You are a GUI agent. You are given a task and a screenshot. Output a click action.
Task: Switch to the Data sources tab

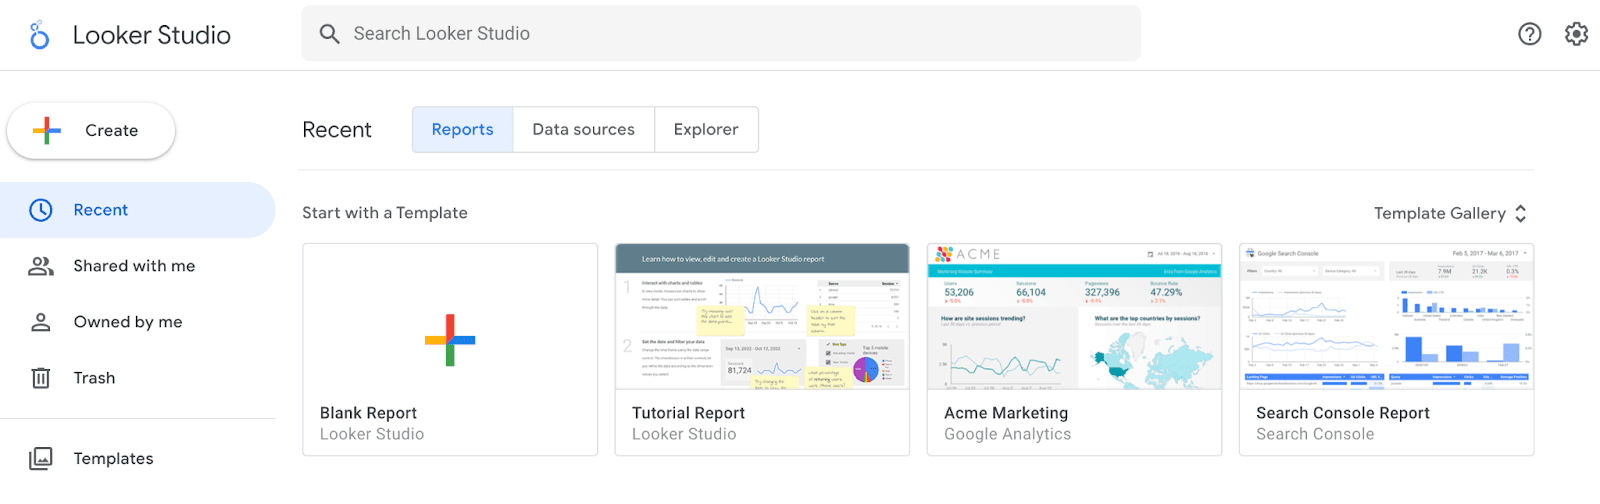click(x=583, y=130)
